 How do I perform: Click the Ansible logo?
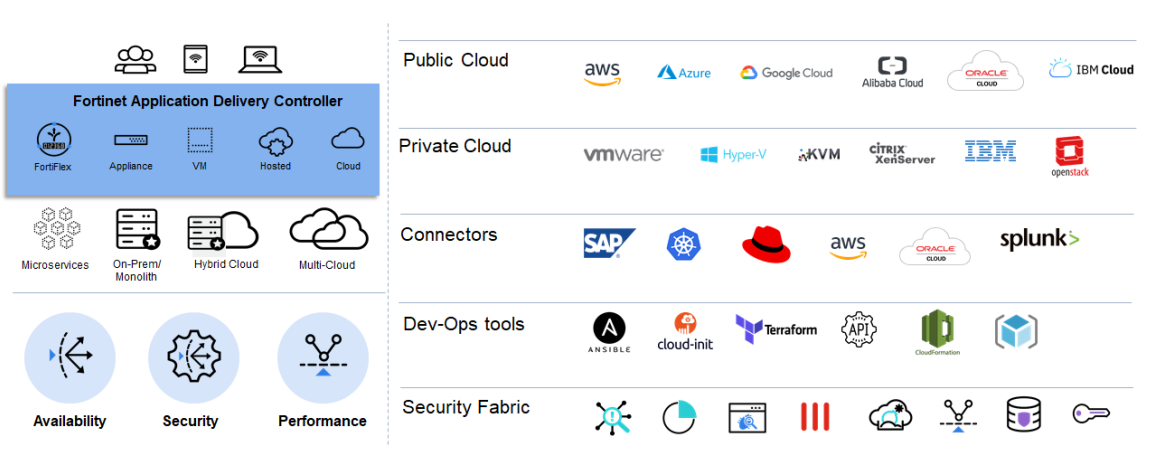(x=609, y=333)
